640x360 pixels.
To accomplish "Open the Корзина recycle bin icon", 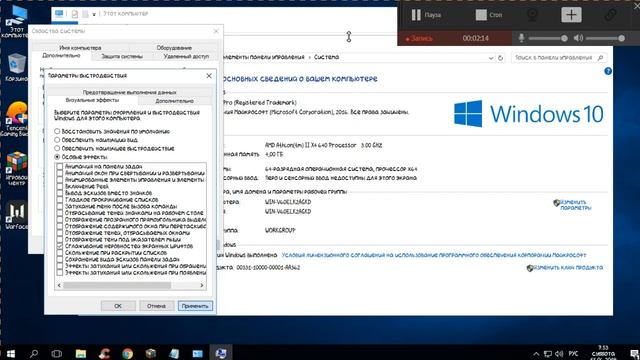I will pos(16,67).
